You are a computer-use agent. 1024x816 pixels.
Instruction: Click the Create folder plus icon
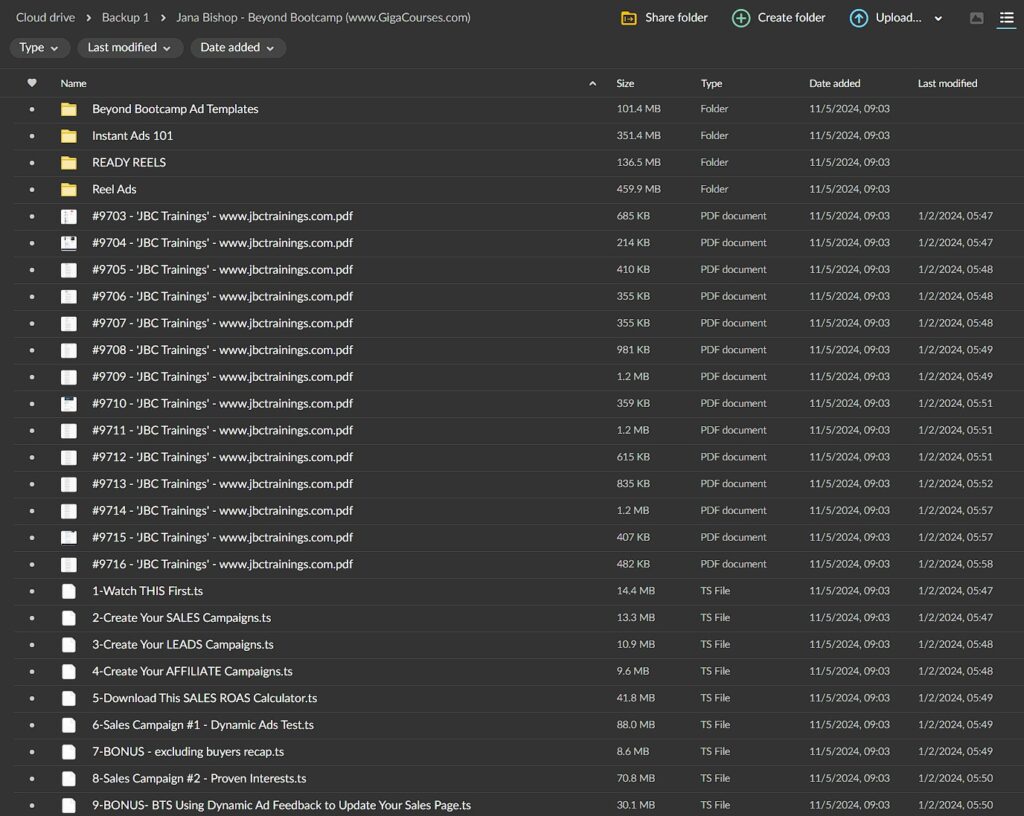741,18
